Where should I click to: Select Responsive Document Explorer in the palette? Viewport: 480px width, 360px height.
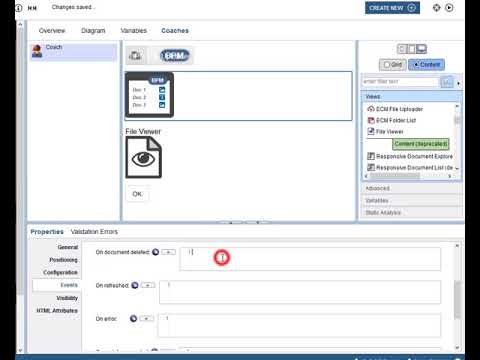click(x=414, y=156)
